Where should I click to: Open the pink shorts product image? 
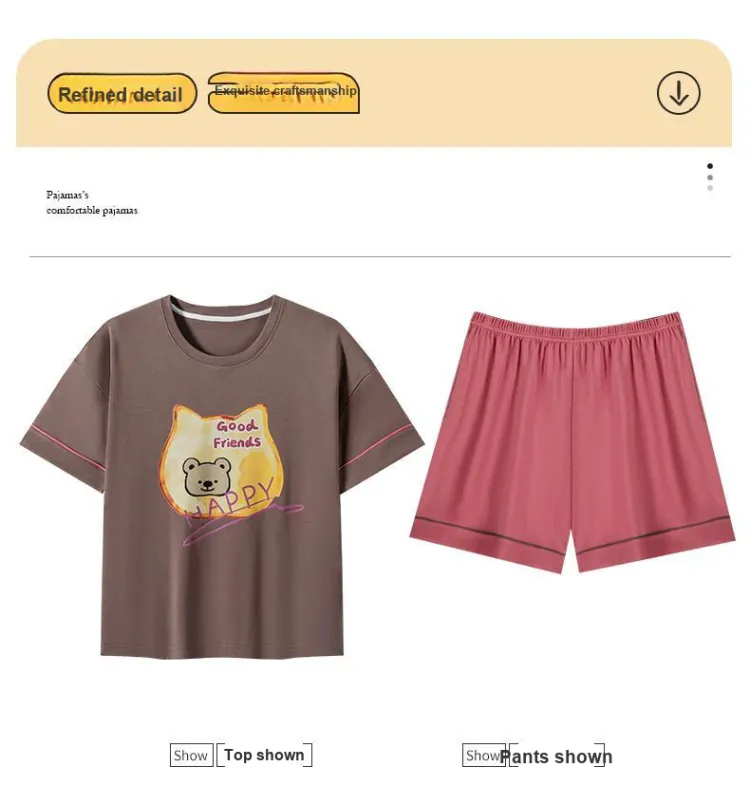tap(573, 441)
